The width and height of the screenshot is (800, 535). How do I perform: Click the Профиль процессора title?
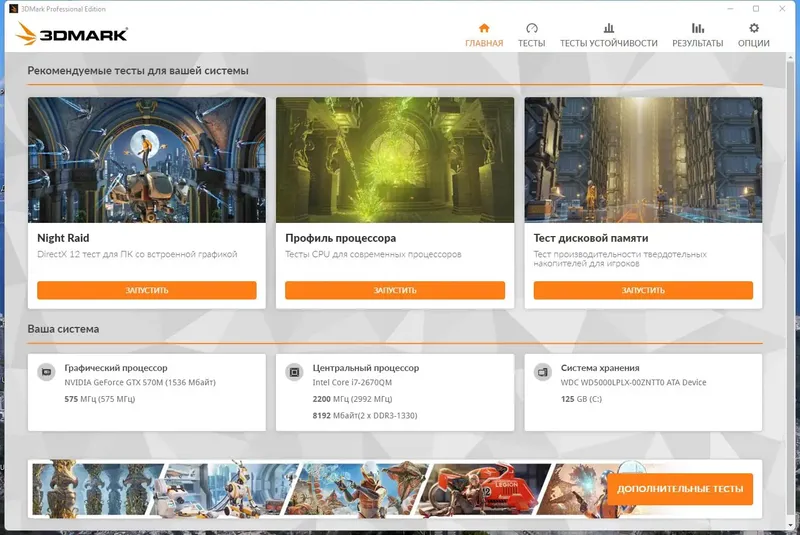[340, 238]
